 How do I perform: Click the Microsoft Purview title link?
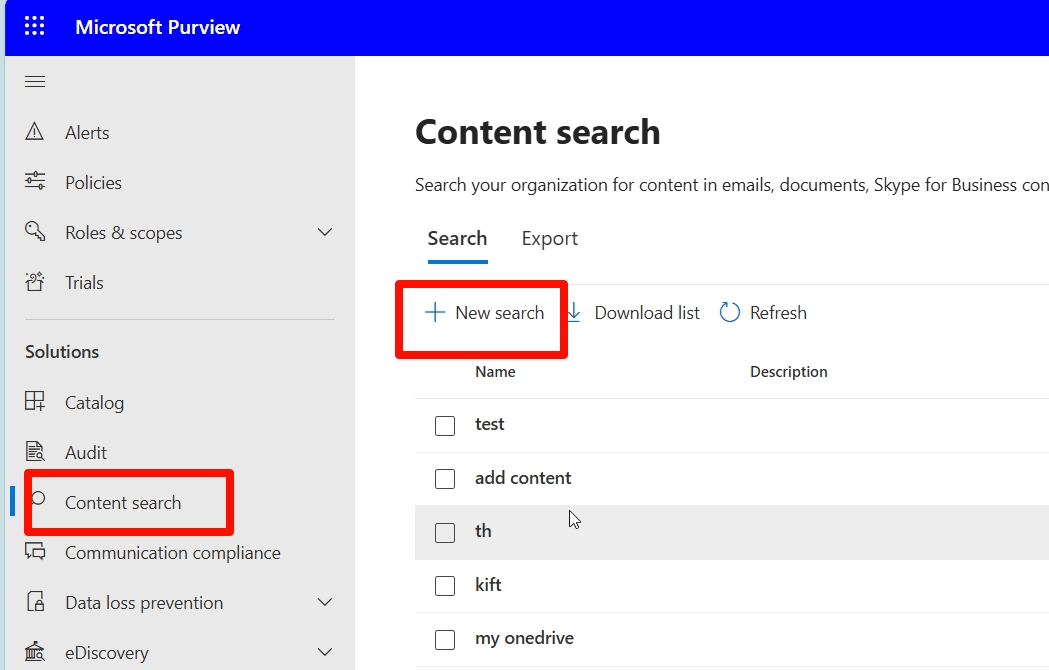(x=157, y=27)
